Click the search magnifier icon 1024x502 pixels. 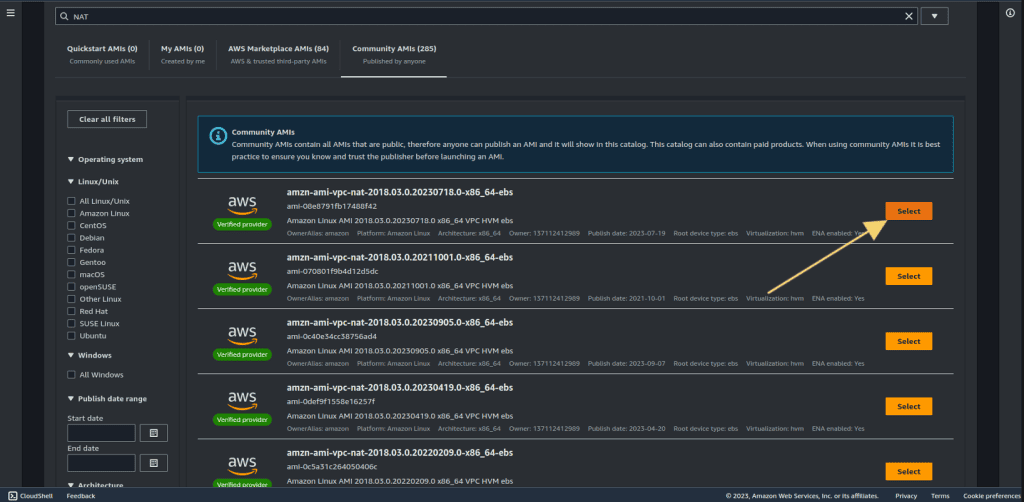[x=64, y=16]
